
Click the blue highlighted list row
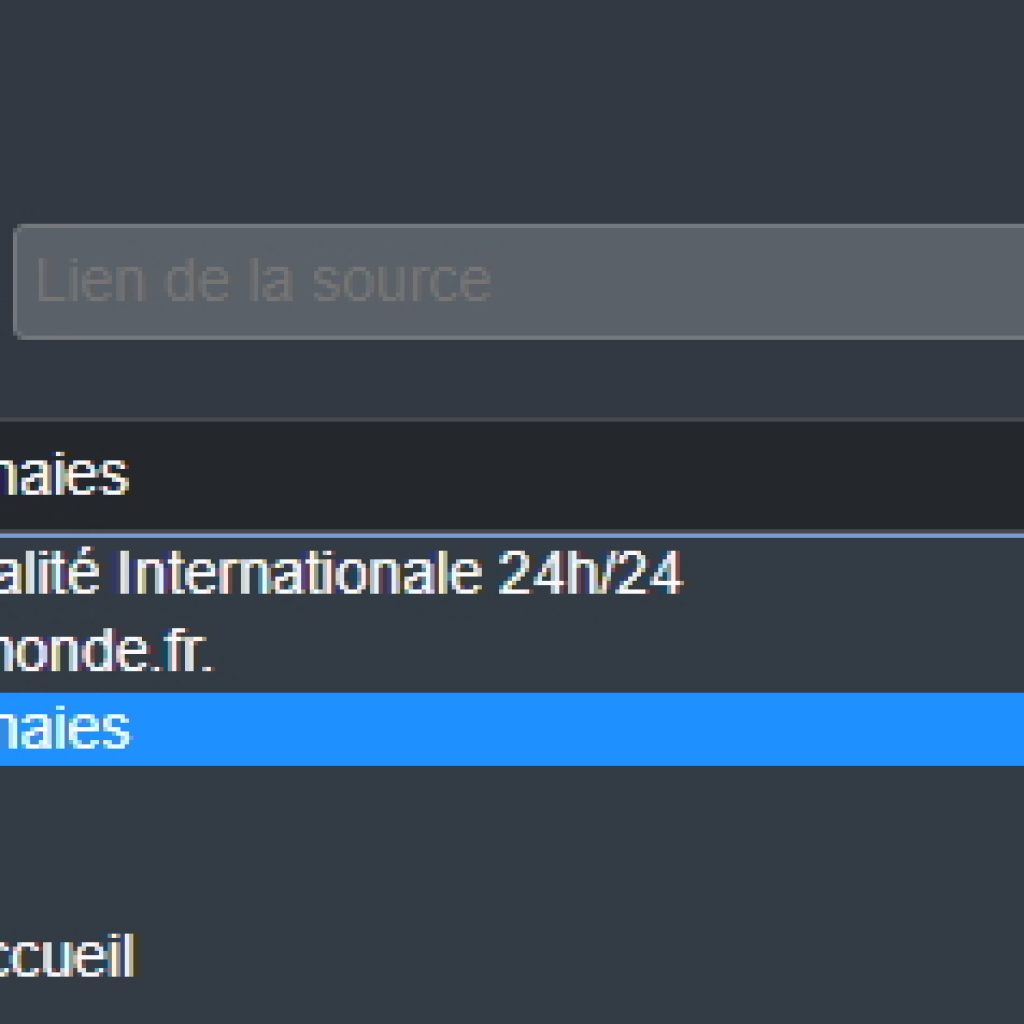click(x=512, y=729)
